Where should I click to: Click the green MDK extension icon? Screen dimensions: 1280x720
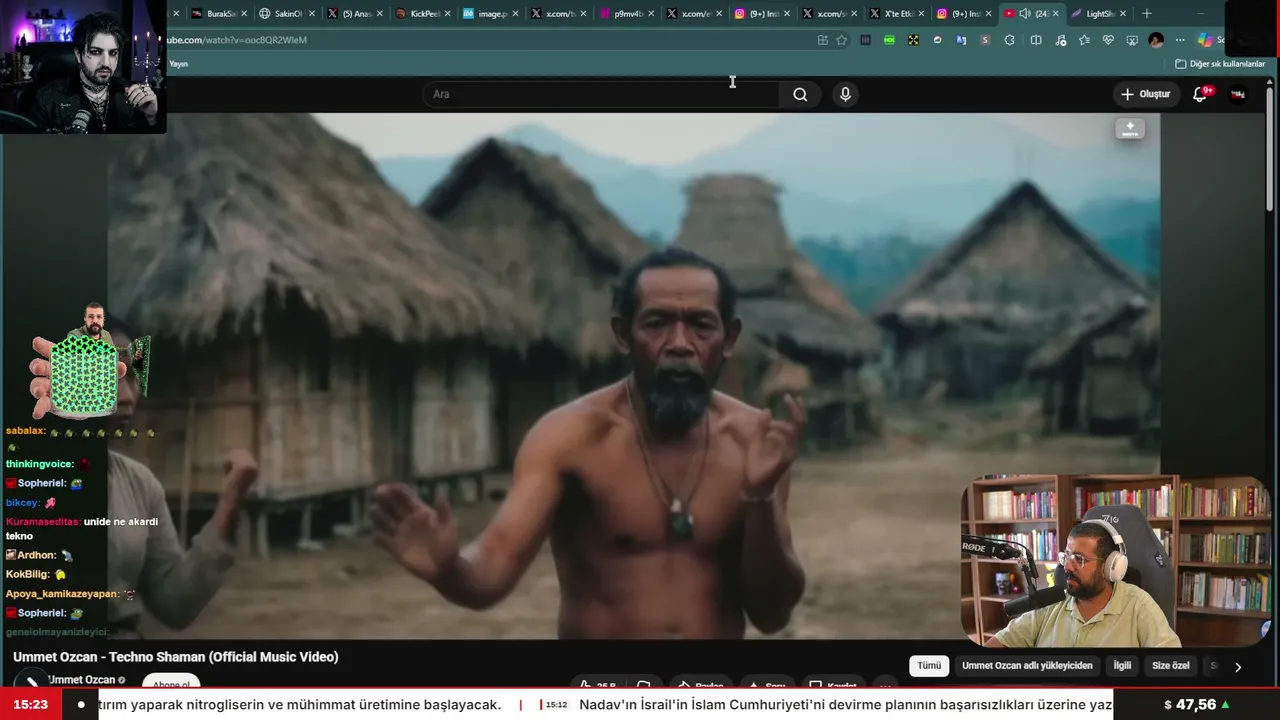click(x=889, y=40)
